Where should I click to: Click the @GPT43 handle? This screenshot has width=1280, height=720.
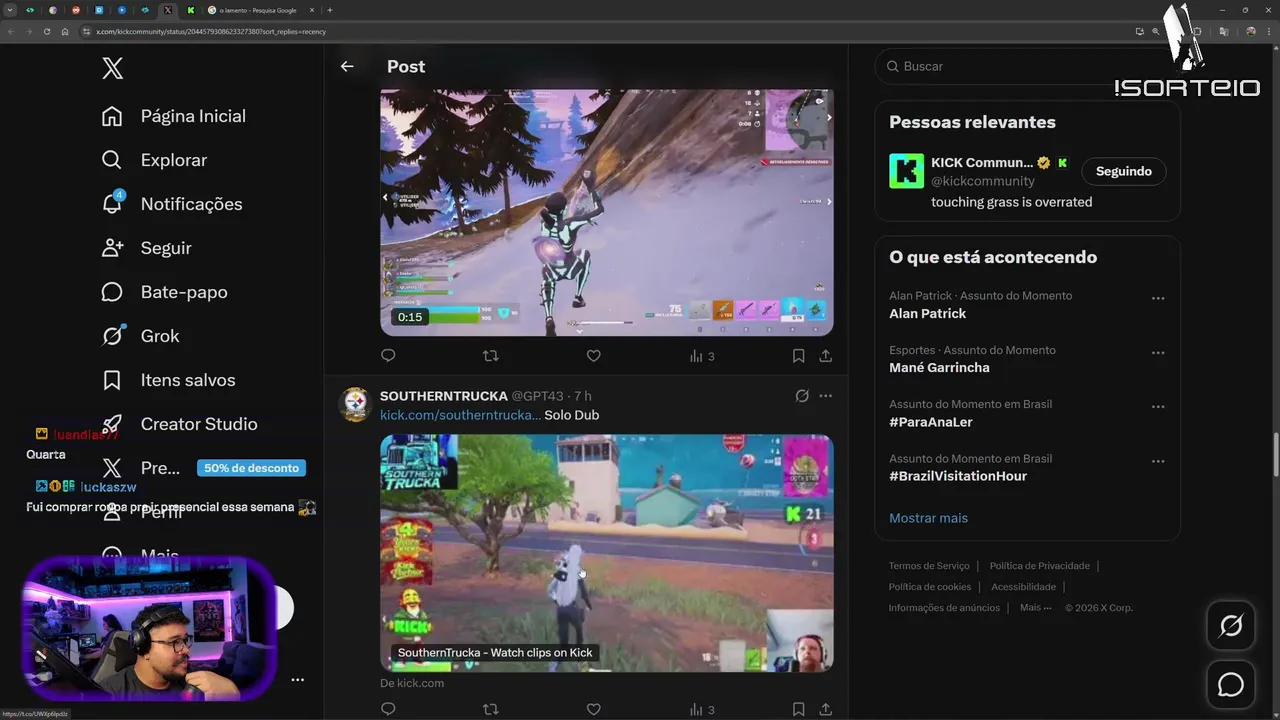[537, 396]
